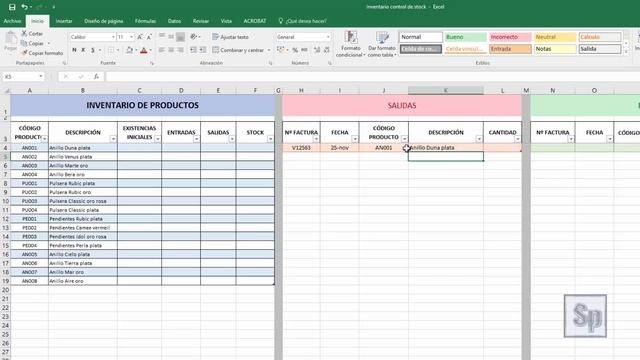
Task: Open Combinar y centrar dropdown arrow
Action: point(269,50)
